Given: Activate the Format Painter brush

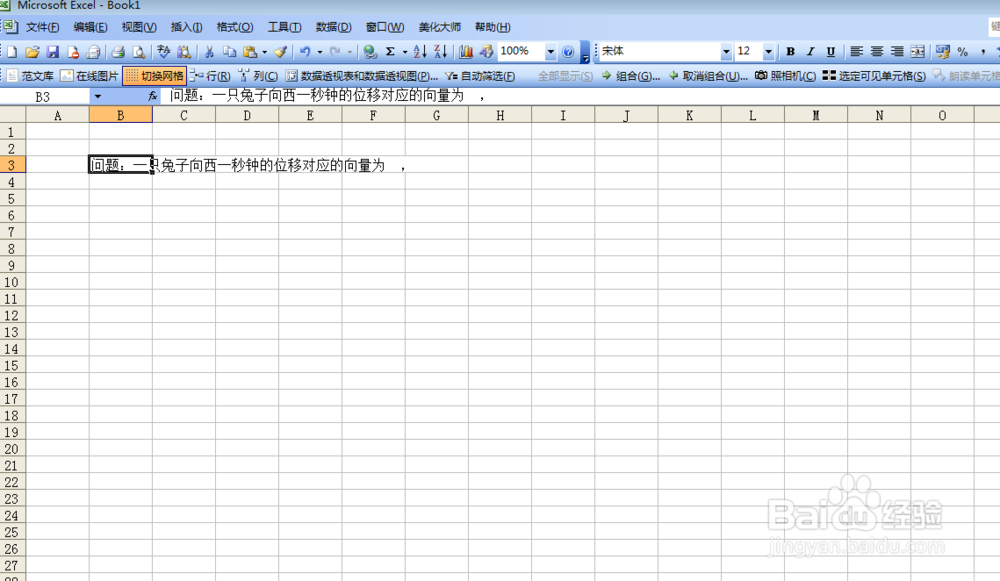Looking at the screenshot, I should (280, 52).
